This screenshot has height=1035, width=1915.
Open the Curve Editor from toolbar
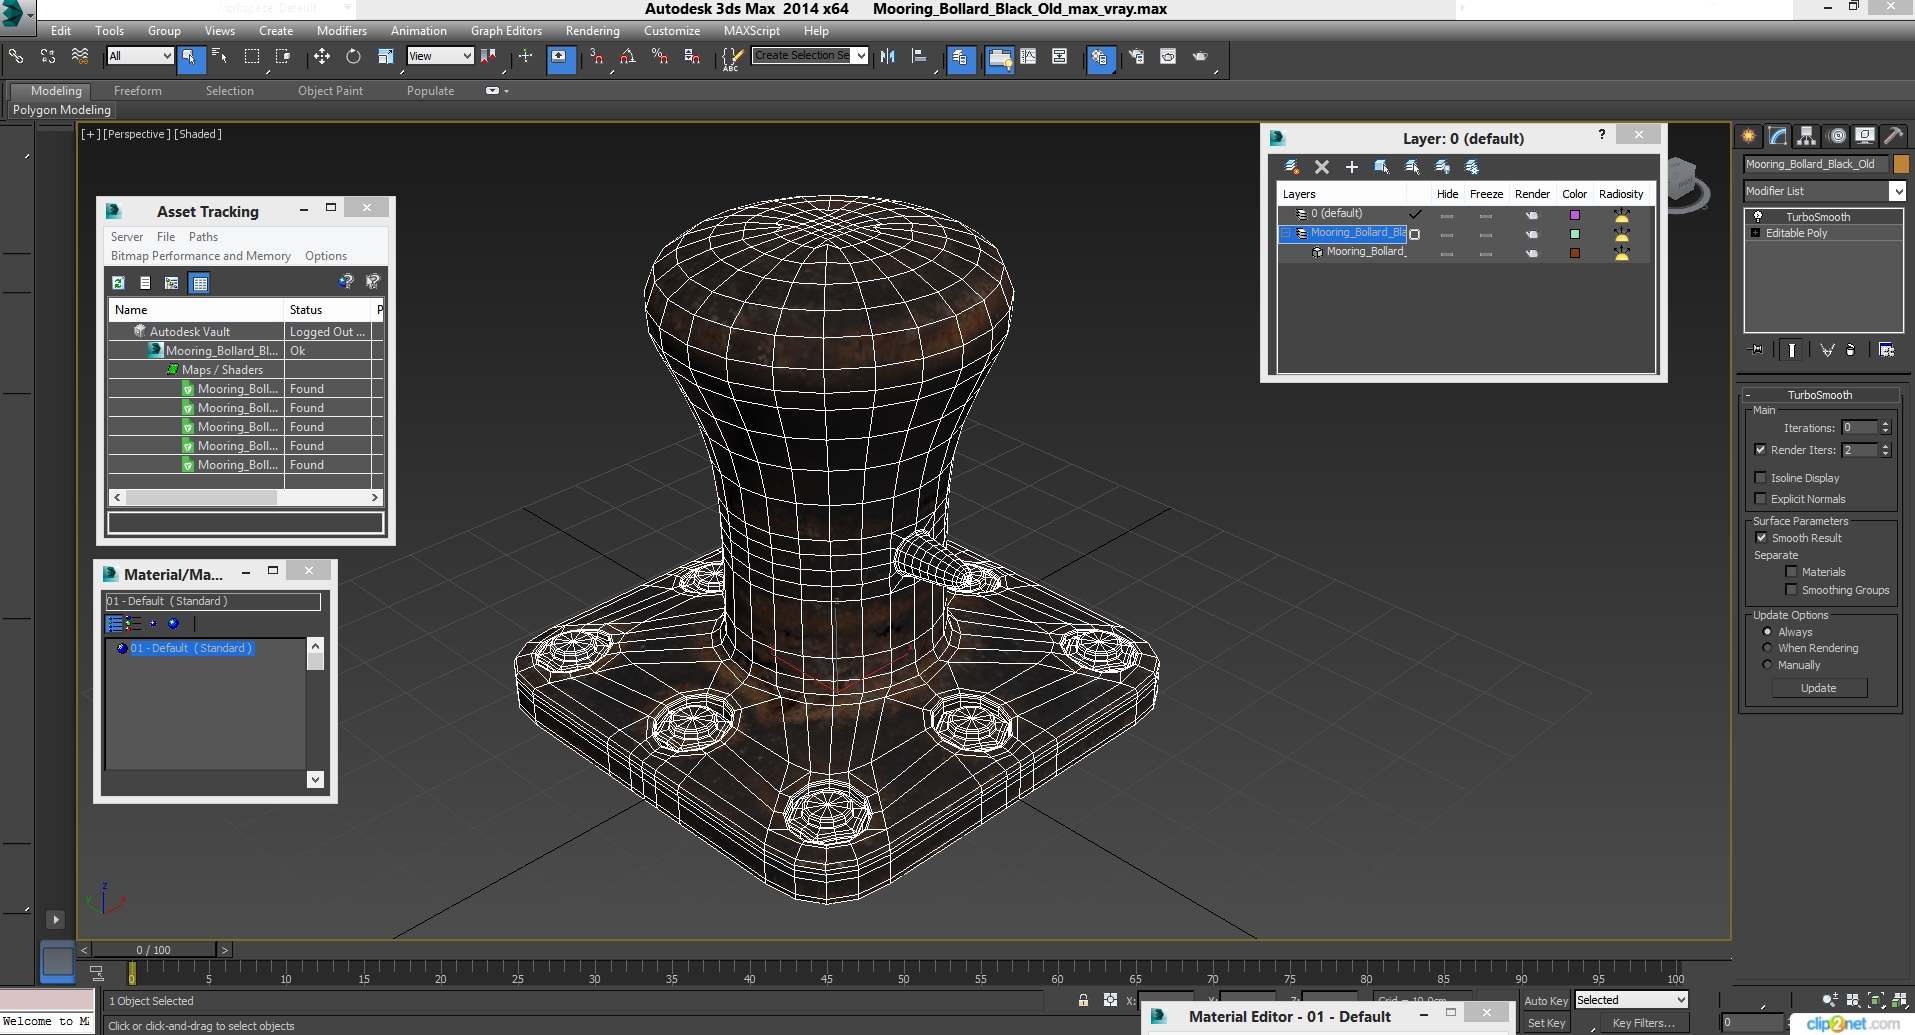click(1028, 57)
